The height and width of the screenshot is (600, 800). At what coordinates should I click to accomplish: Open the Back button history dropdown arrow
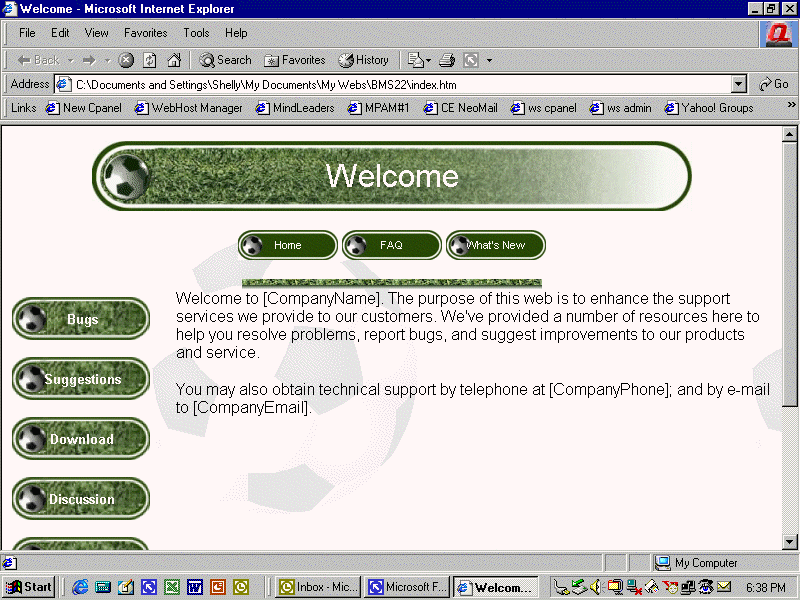[x=71, y=60]
